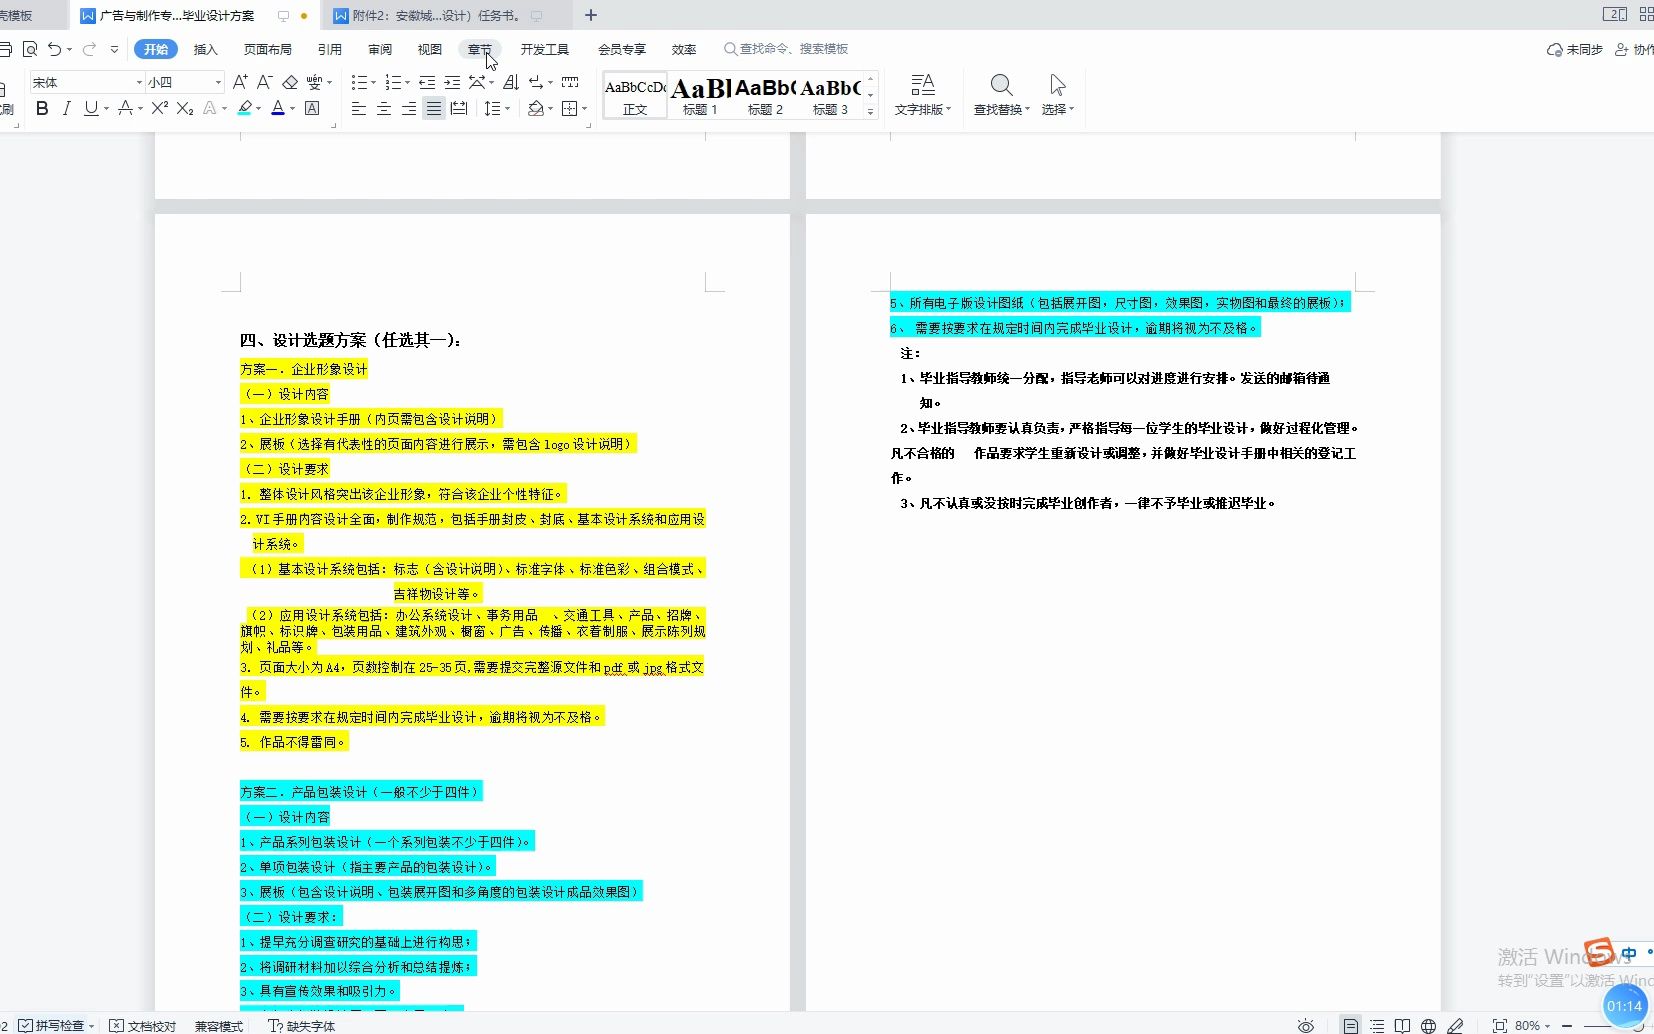This screenshot has height=1034, width=1654.
Task: Open the 插入 ribbon tab
Action: click(205, 49)
